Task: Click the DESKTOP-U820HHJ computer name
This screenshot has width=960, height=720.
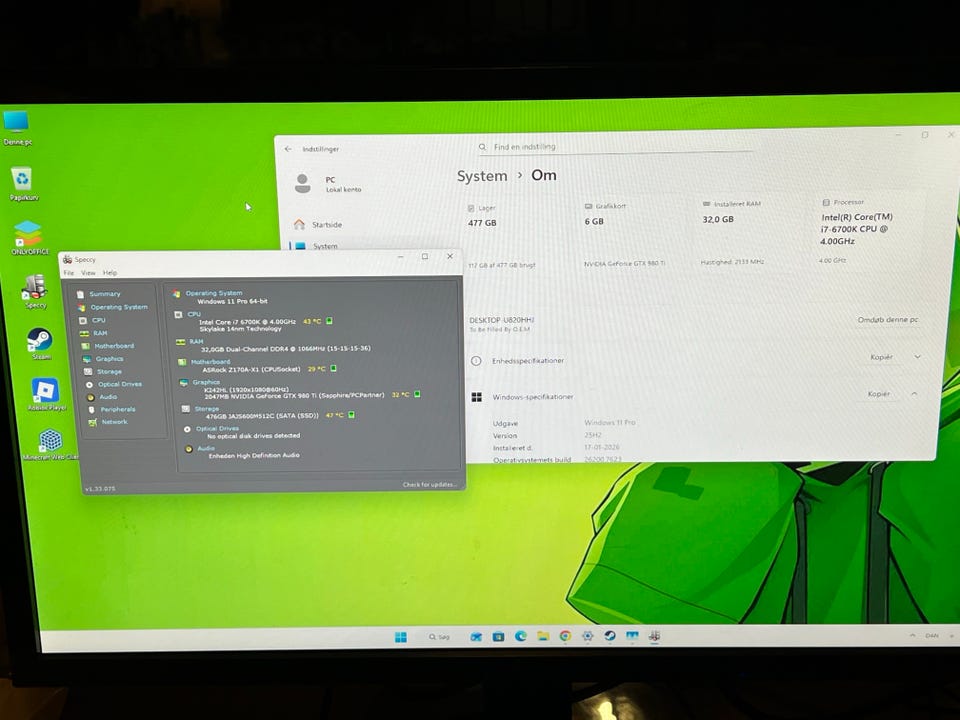Action: (501, 320)
